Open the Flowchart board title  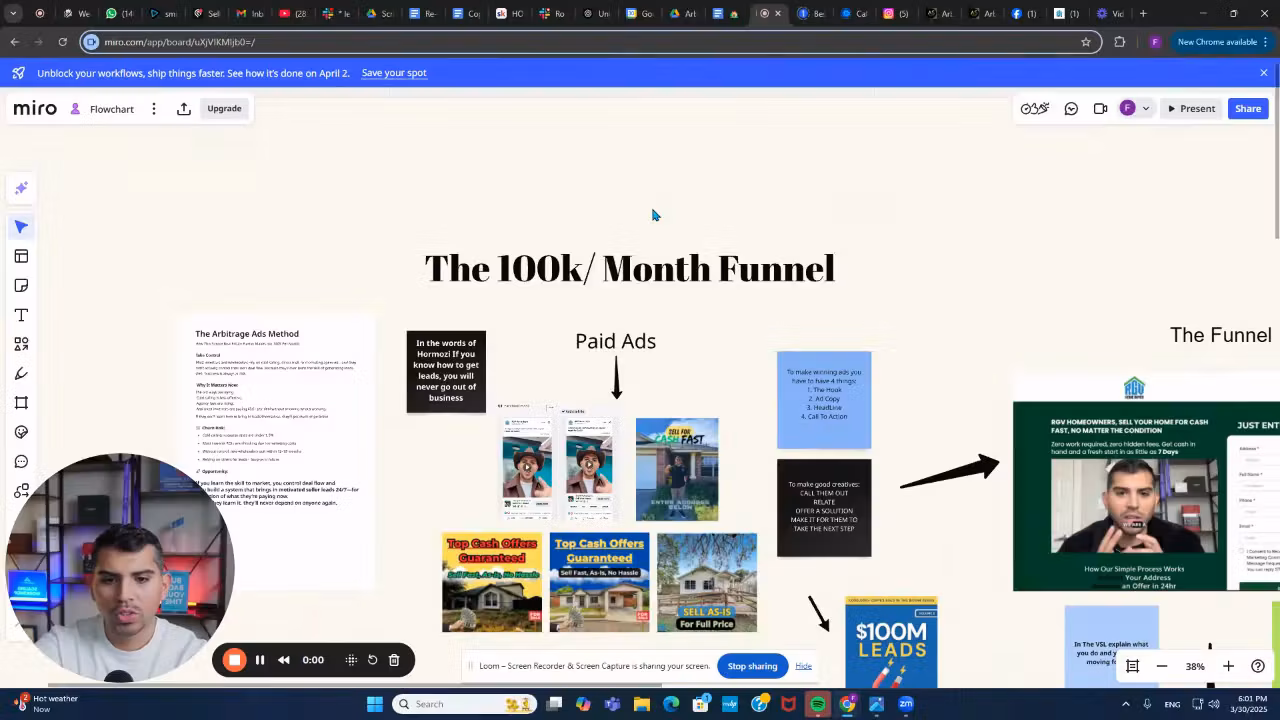click(112, 109)
